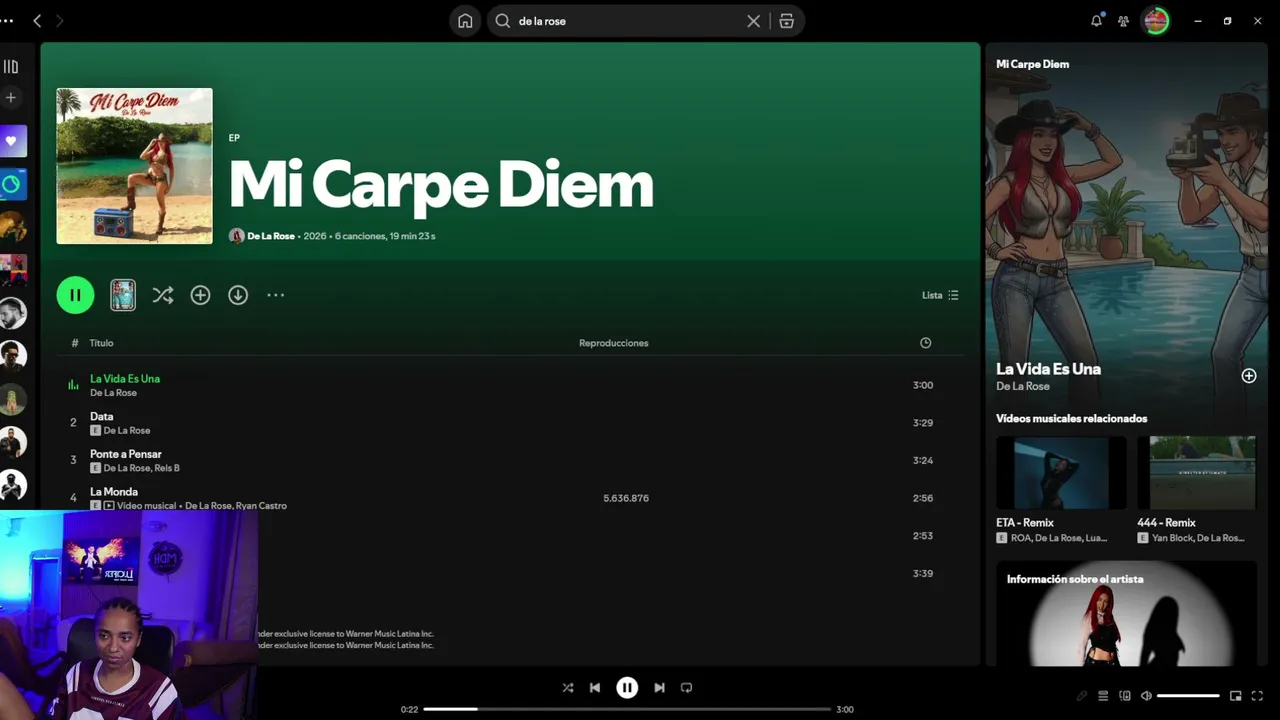This screenshot has height=720, width=1280.
Task: Create a new playlist with sidebar plus
Action: tap(11, 98)
